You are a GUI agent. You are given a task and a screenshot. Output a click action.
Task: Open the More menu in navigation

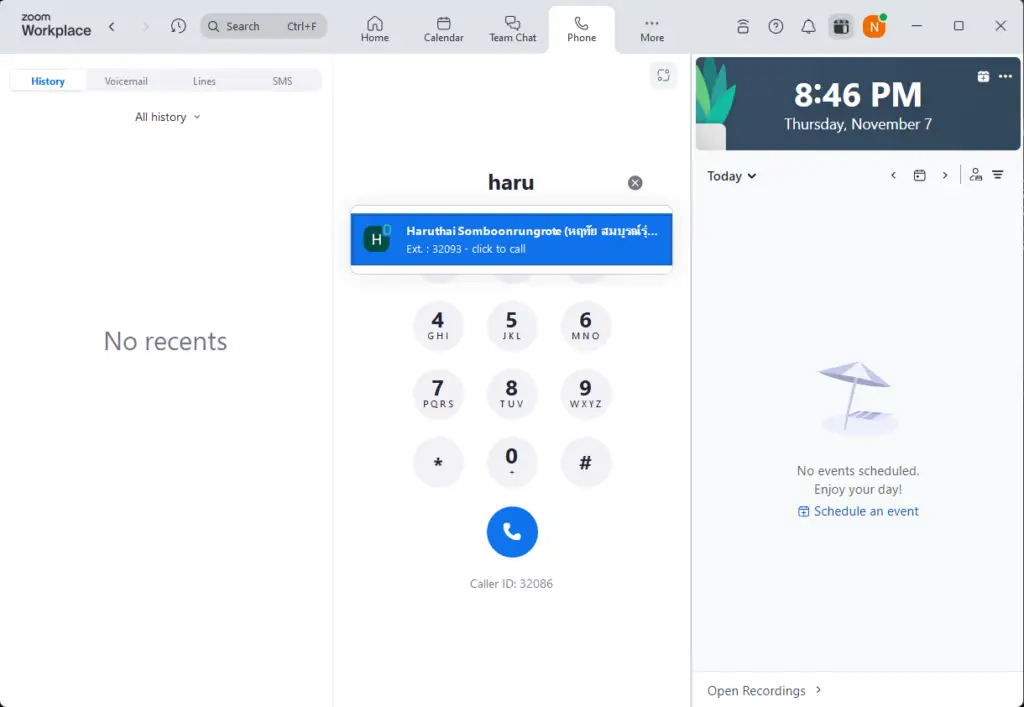[x=652, y=29]
